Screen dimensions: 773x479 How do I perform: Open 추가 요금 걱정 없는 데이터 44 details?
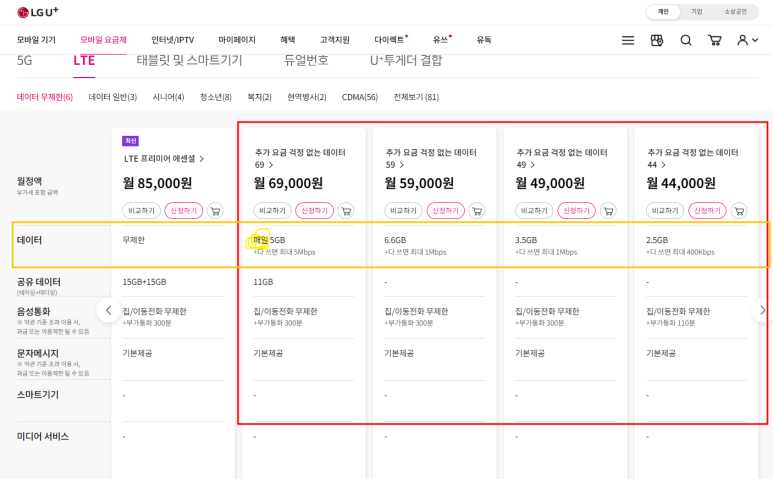click(x=693, y=158)
